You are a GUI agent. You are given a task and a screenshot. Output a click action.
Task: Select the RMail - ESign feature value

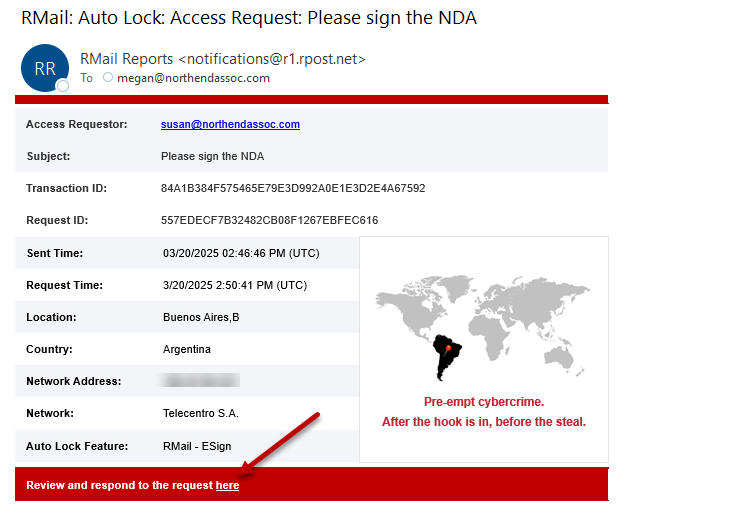pyautogui.click(x=197, y=446)
